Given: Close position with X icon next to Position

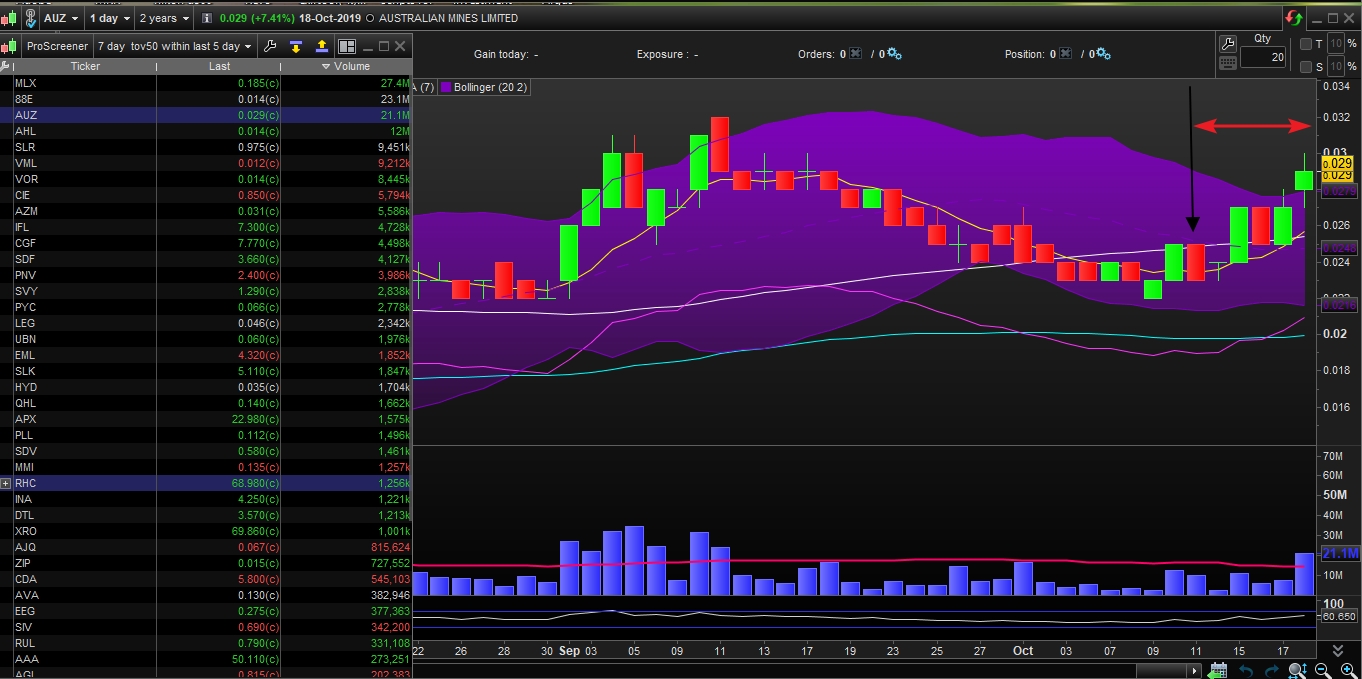Looking at the screenshot, I should pos(1065,54).
